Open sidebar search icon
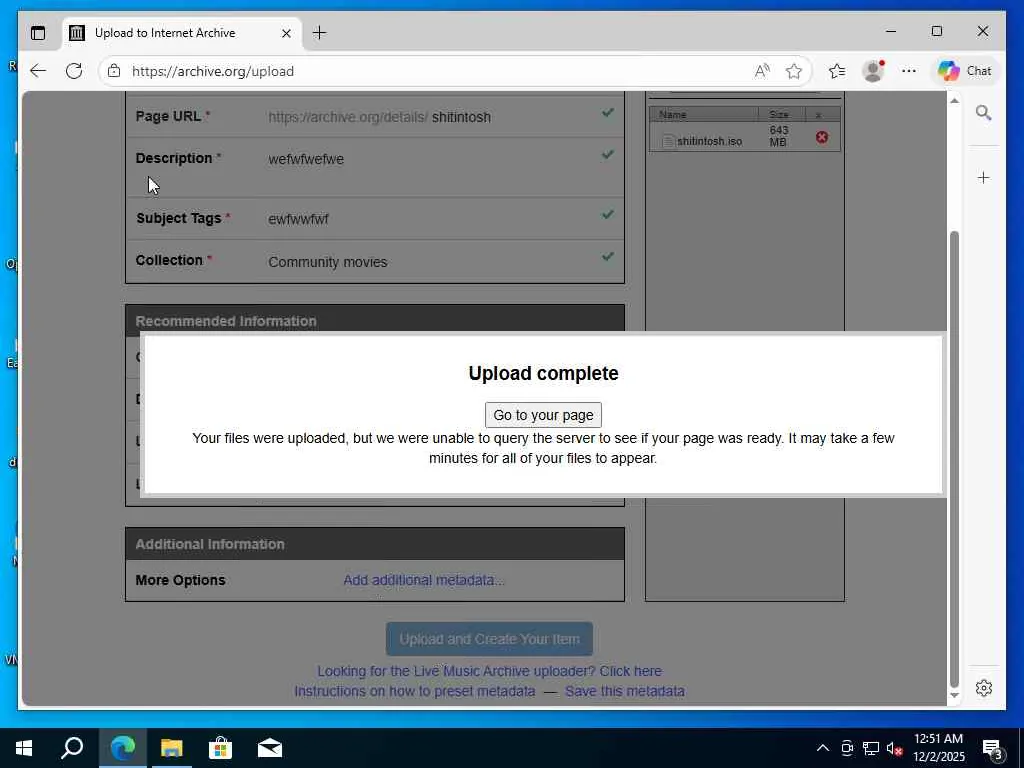This screenshot has height=768, width=1024. 984,113
